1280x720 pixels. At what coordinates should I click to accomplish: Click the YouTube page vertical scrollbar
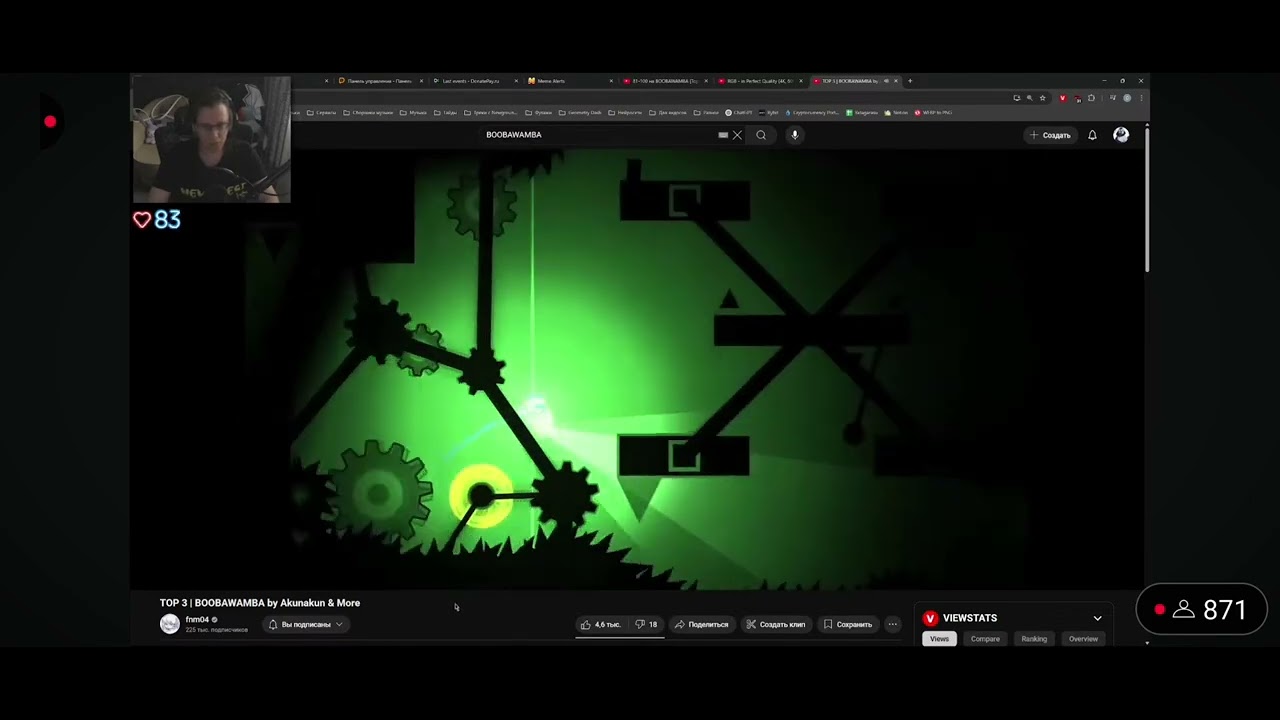tap(1147, 200)
